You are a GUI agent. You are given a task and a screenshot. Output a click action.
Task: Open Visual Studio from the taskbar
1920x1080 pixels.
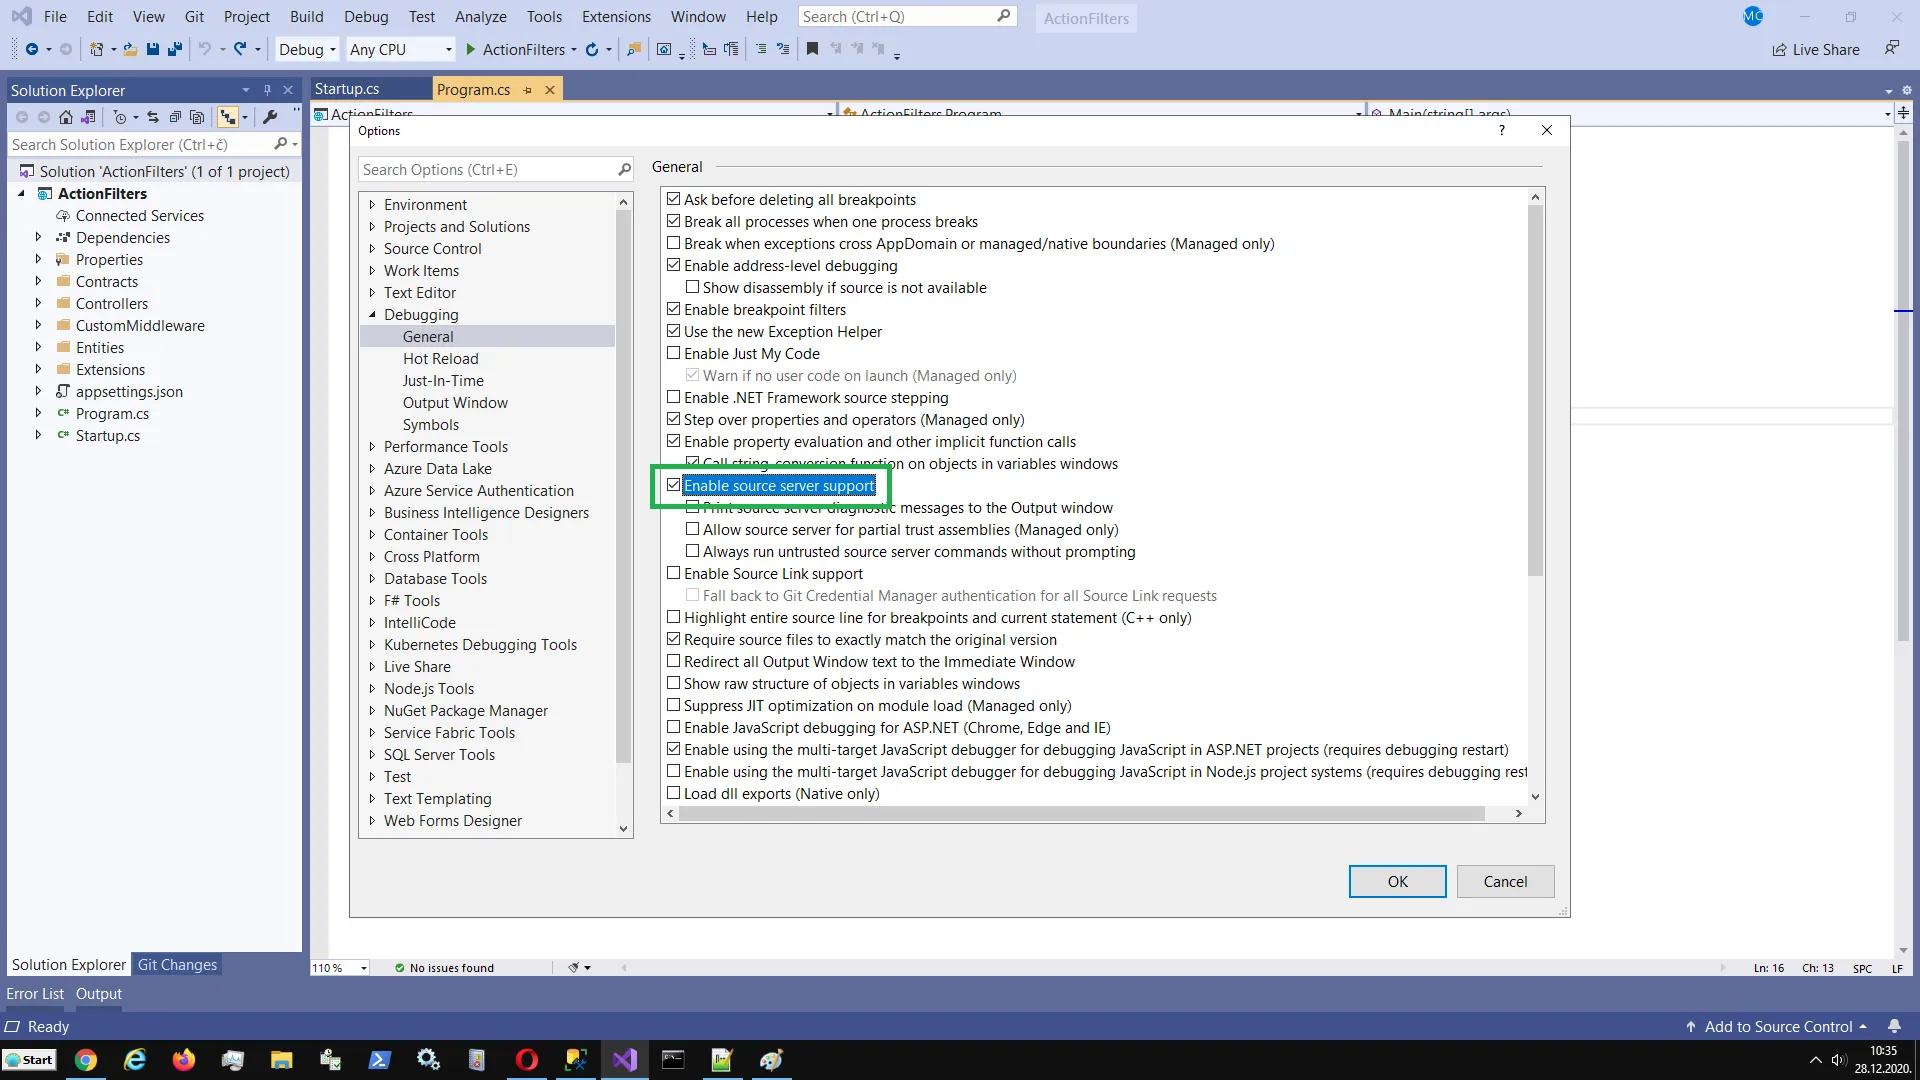(625, 1060)
